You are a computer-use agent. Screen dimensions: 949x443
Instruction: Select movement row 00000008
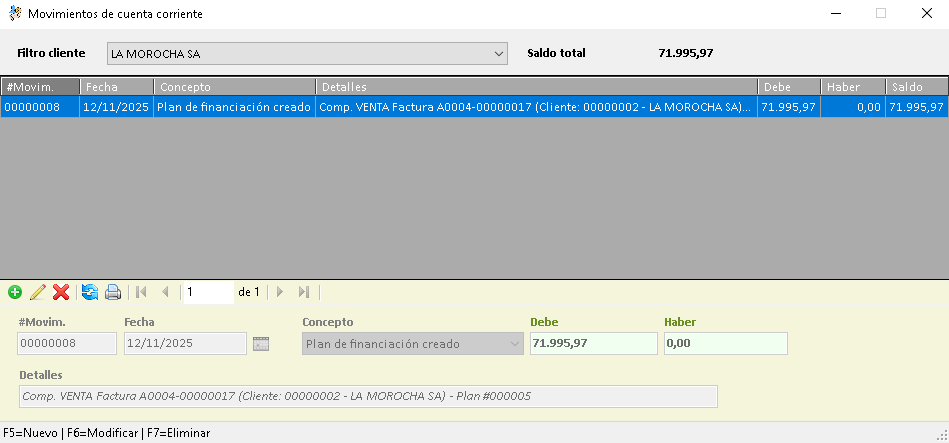[x=40, y=106]
